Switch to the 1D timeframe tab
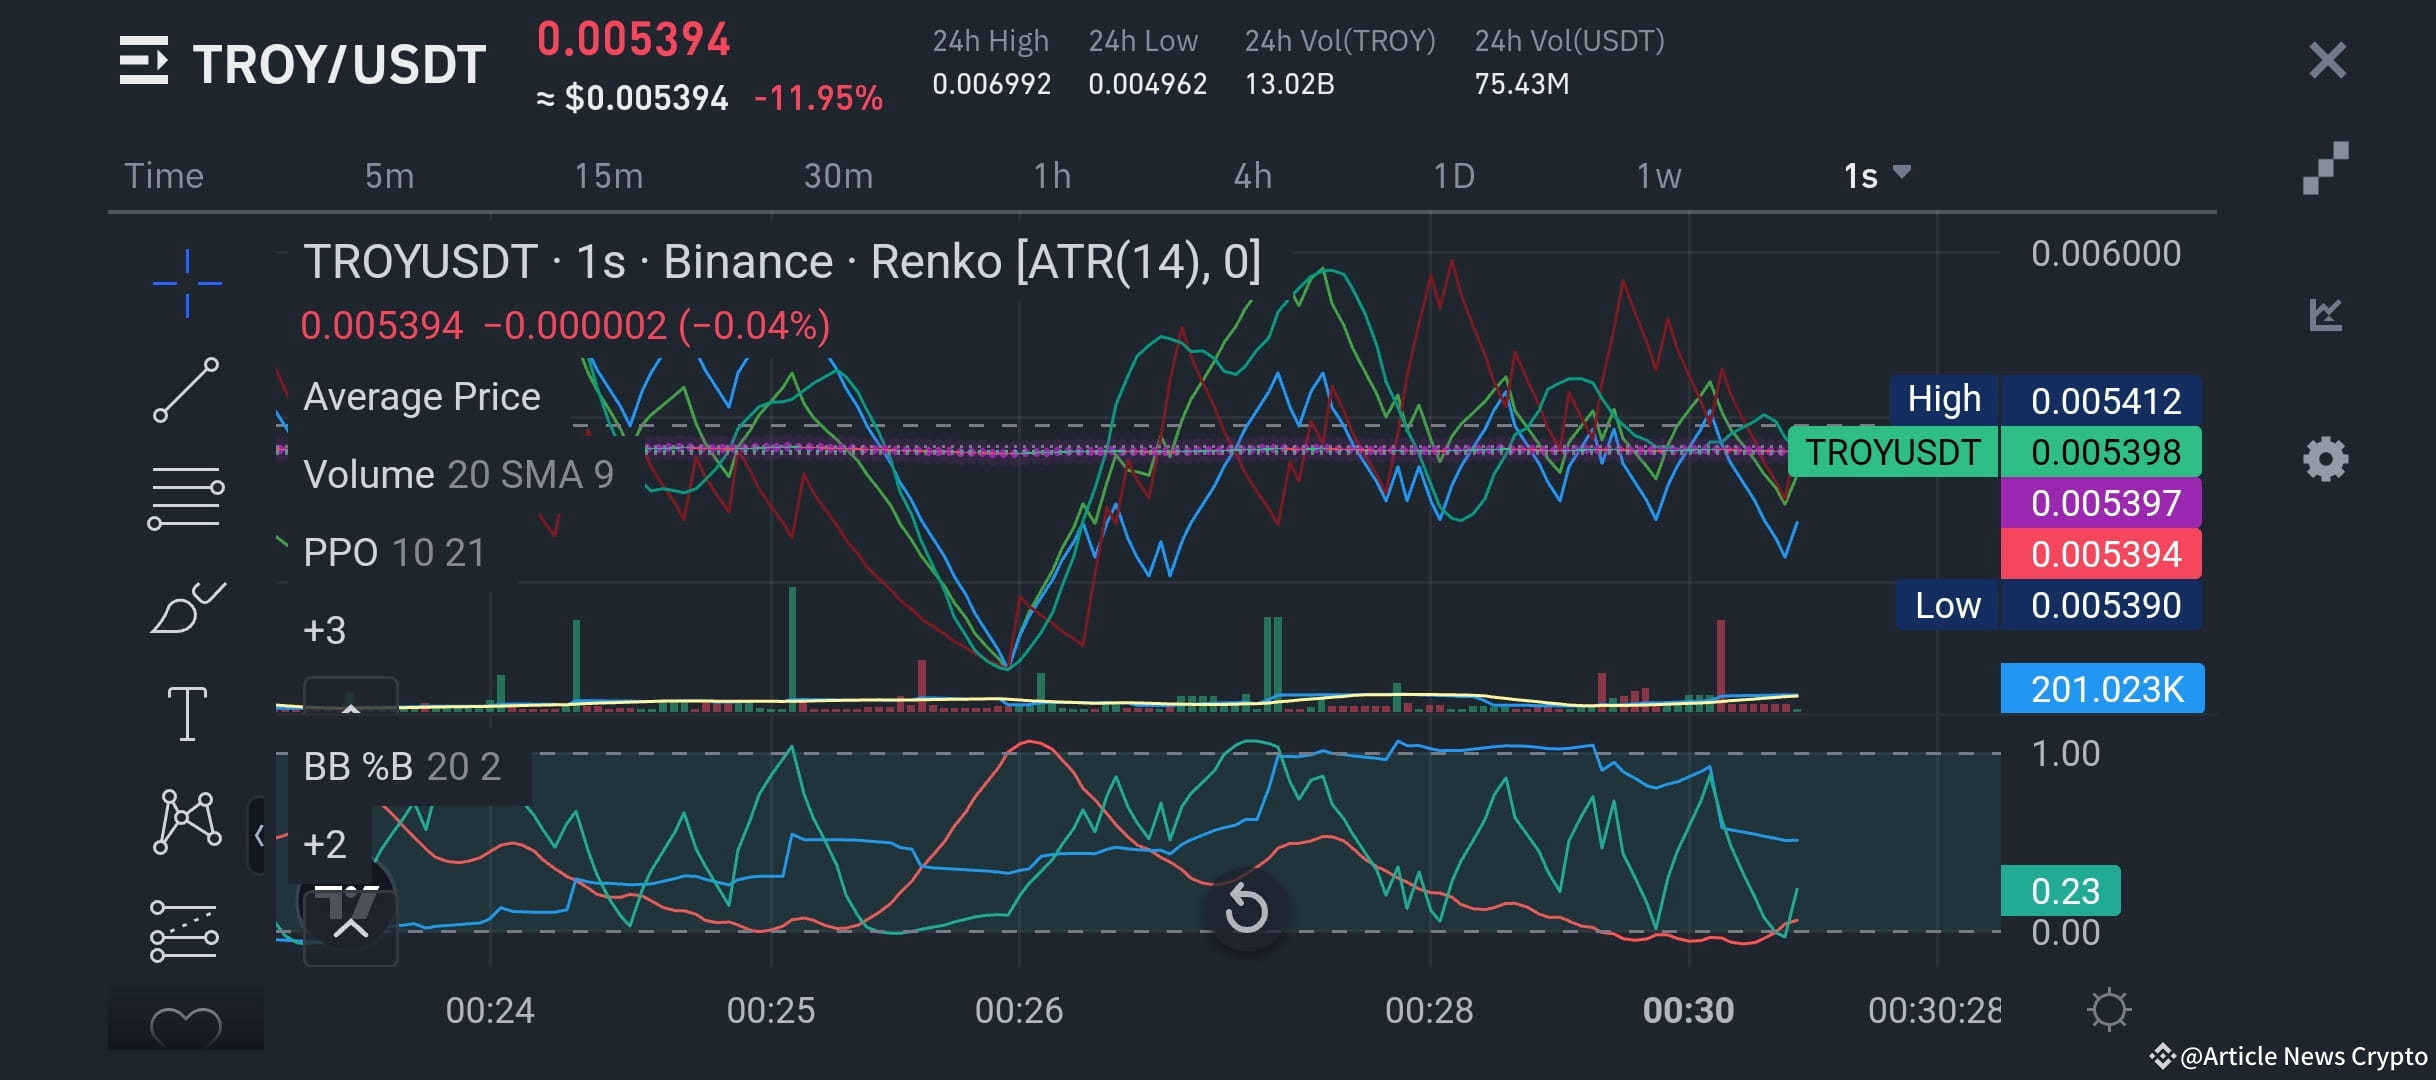The width and height of the screenshot is (2436, 1080). click(x=1455, y=175)
